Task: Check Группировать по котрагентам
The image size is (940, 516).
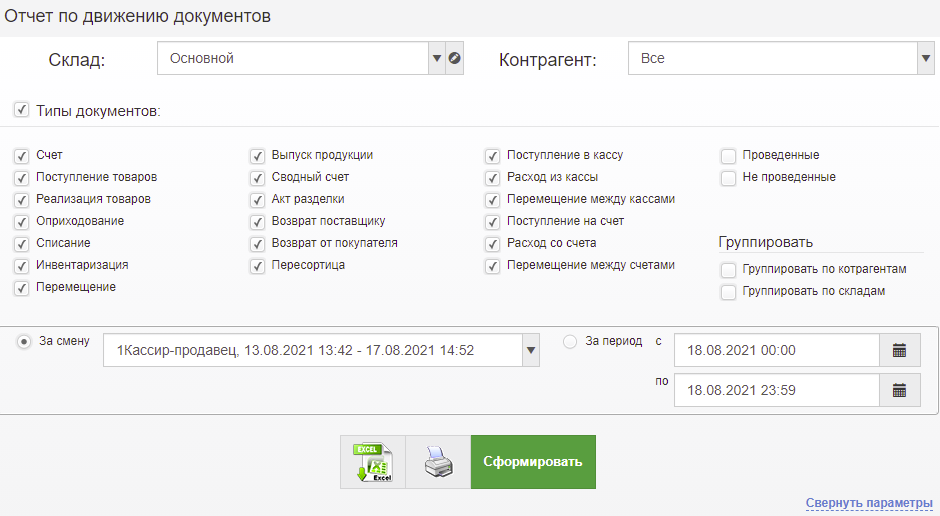Action: [x=728, y=270]
